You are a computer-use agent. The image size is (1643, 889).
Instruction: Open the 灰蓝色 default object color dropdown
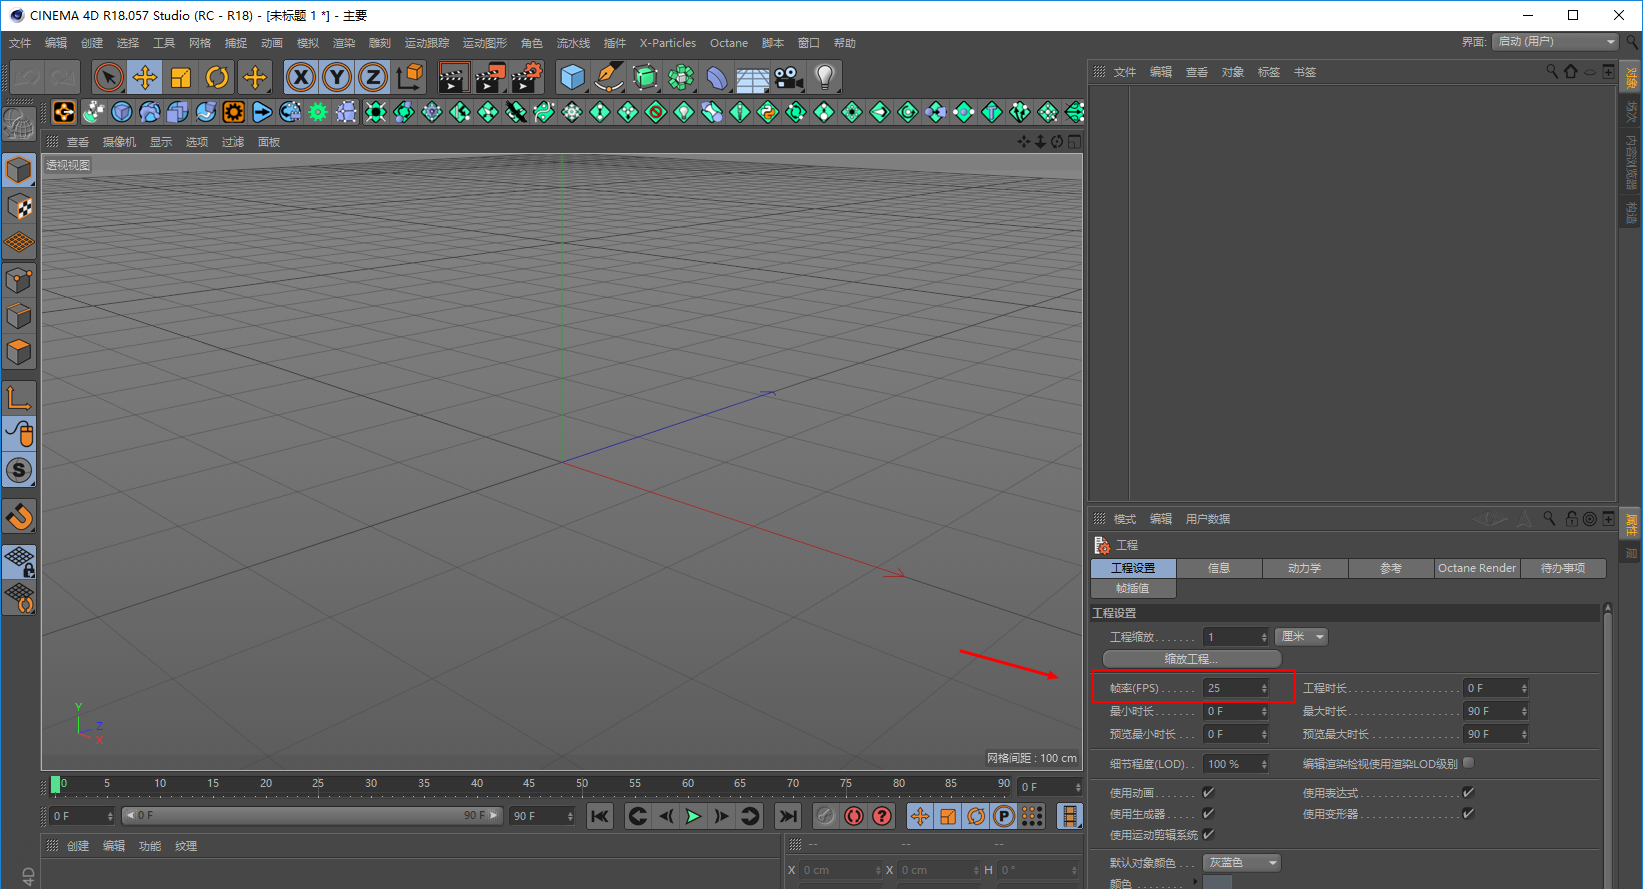[x=1242, y=862]
